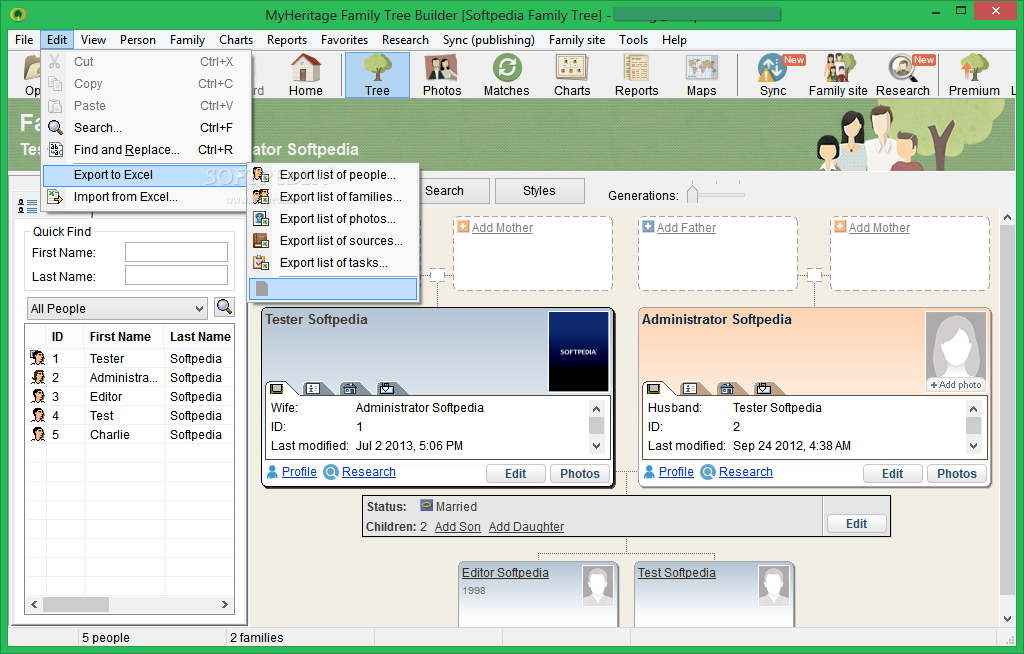The height and width of the screenshot is (654, 1024).
Task: Click the Add Daughter link
Action: pyautogui.click(x=526, y=527)
